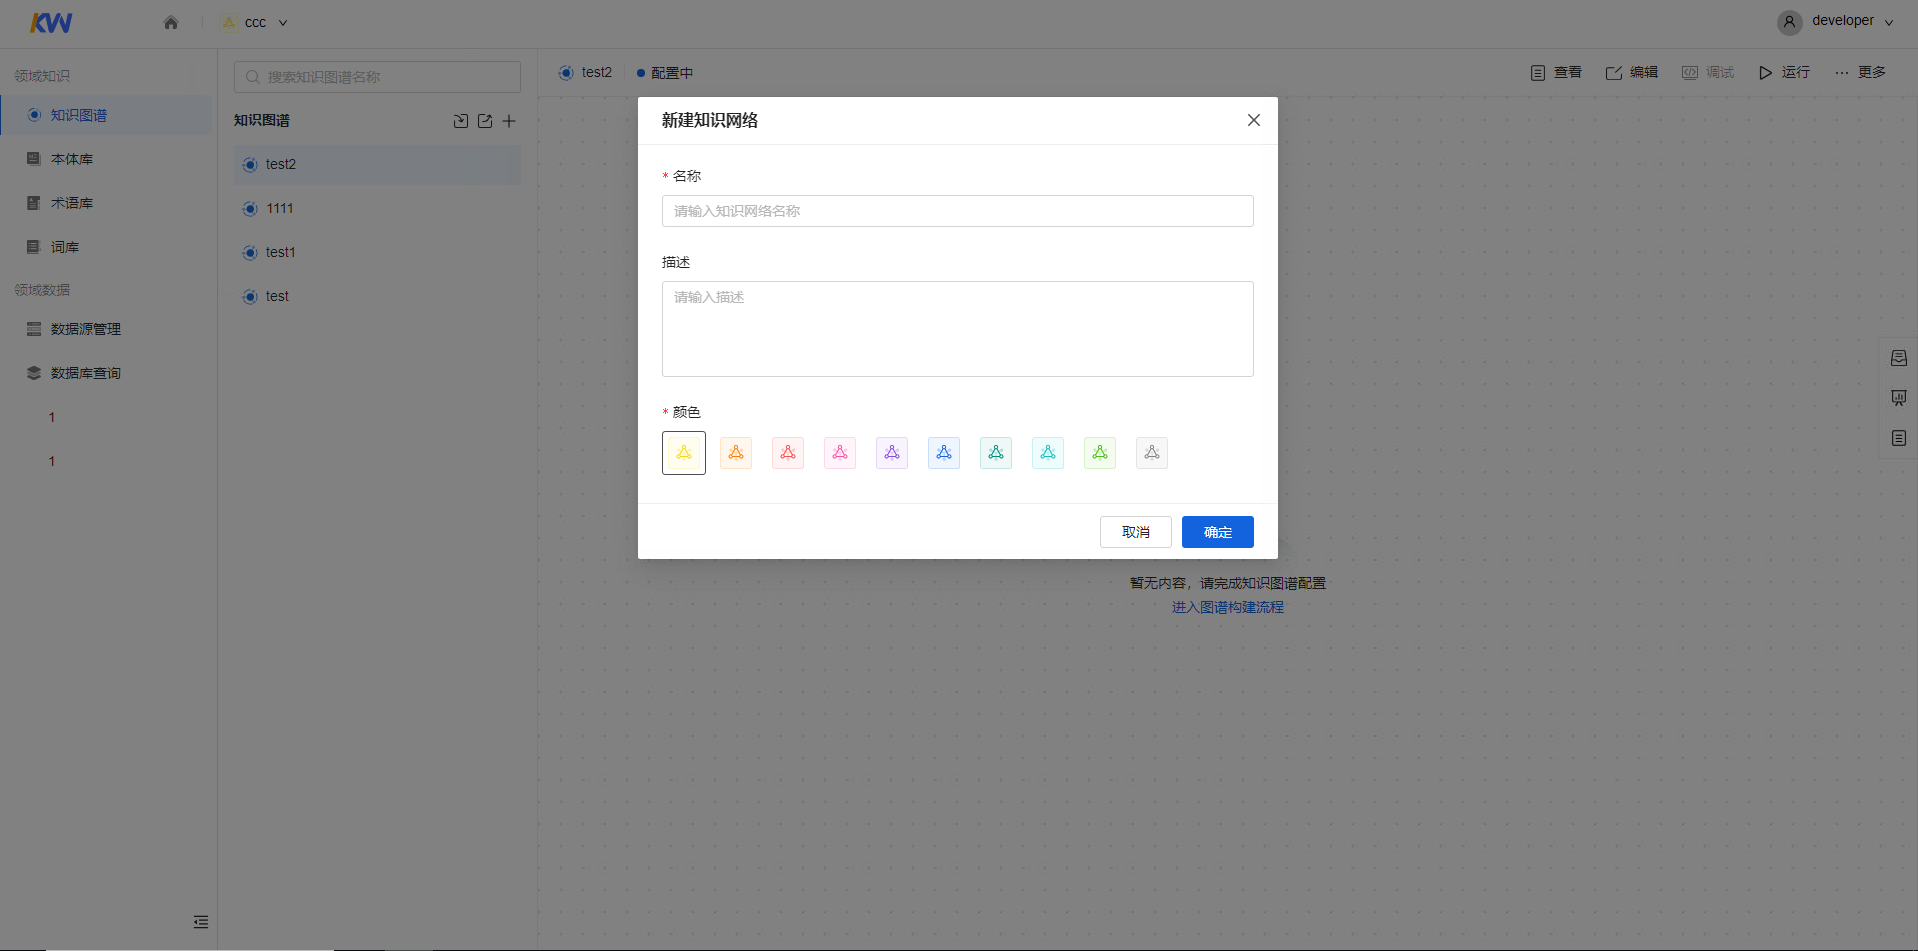Select test2 in the graph list
The height and width of the screenshot is (951, 1918).
377,164
